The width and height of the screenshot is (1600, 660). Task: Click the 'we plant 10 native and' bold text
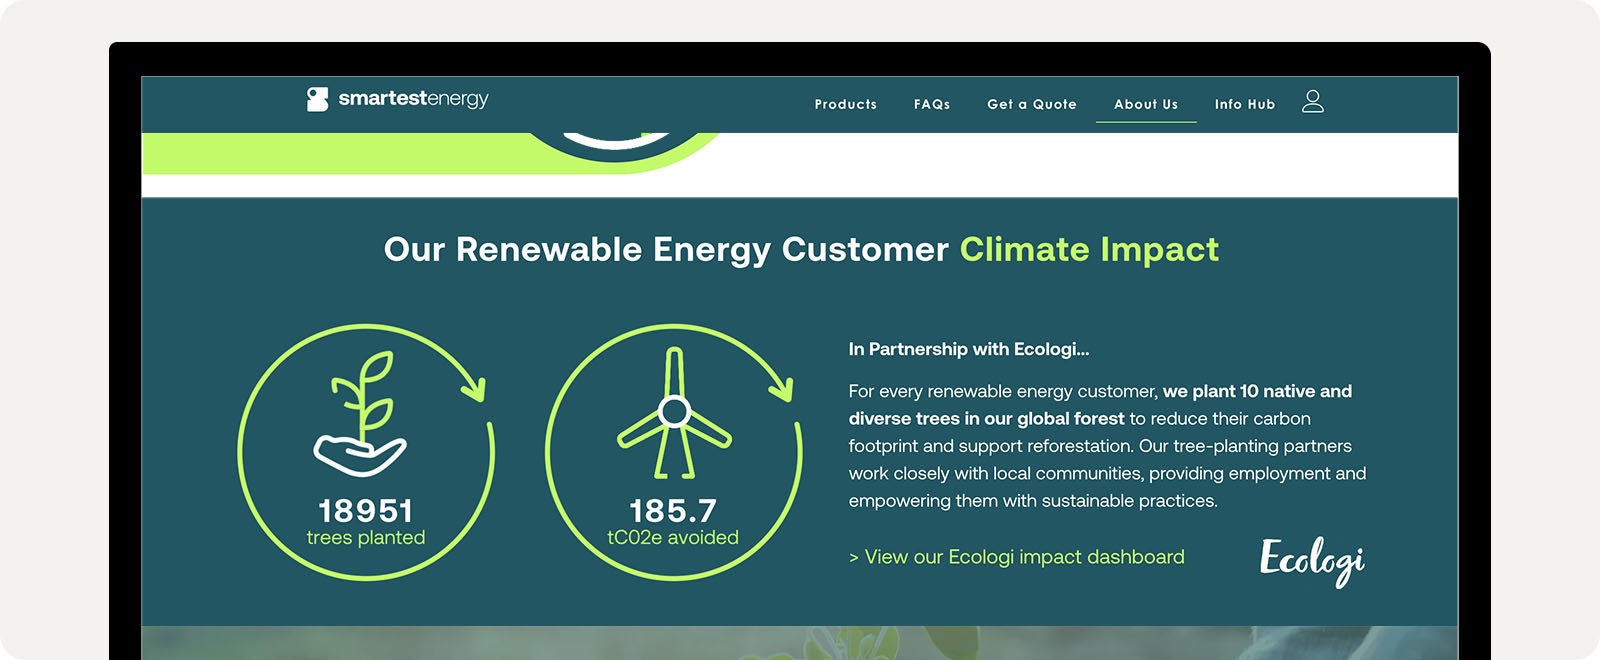click(x=1257, y=391)
